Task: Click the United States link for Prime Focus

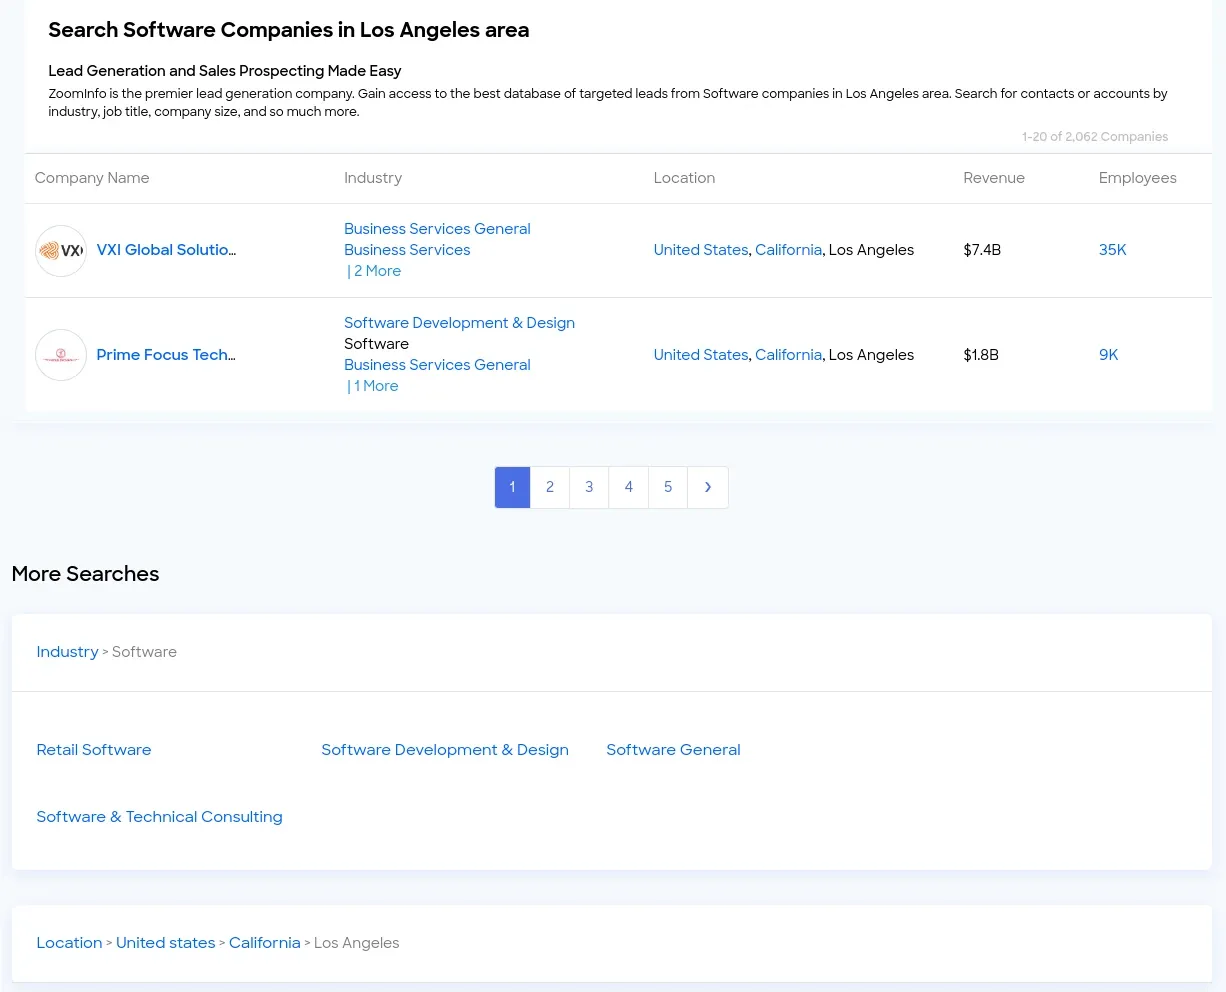Action: pyautogui.click(x=700, y=354)
